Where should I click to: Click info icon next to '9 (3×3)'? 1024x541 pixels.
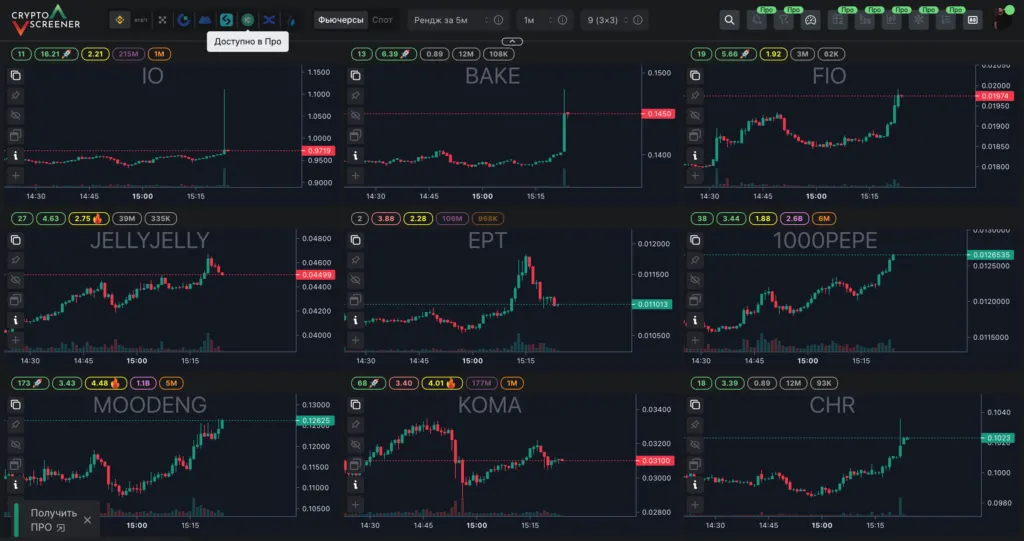(x=638, y=20)
